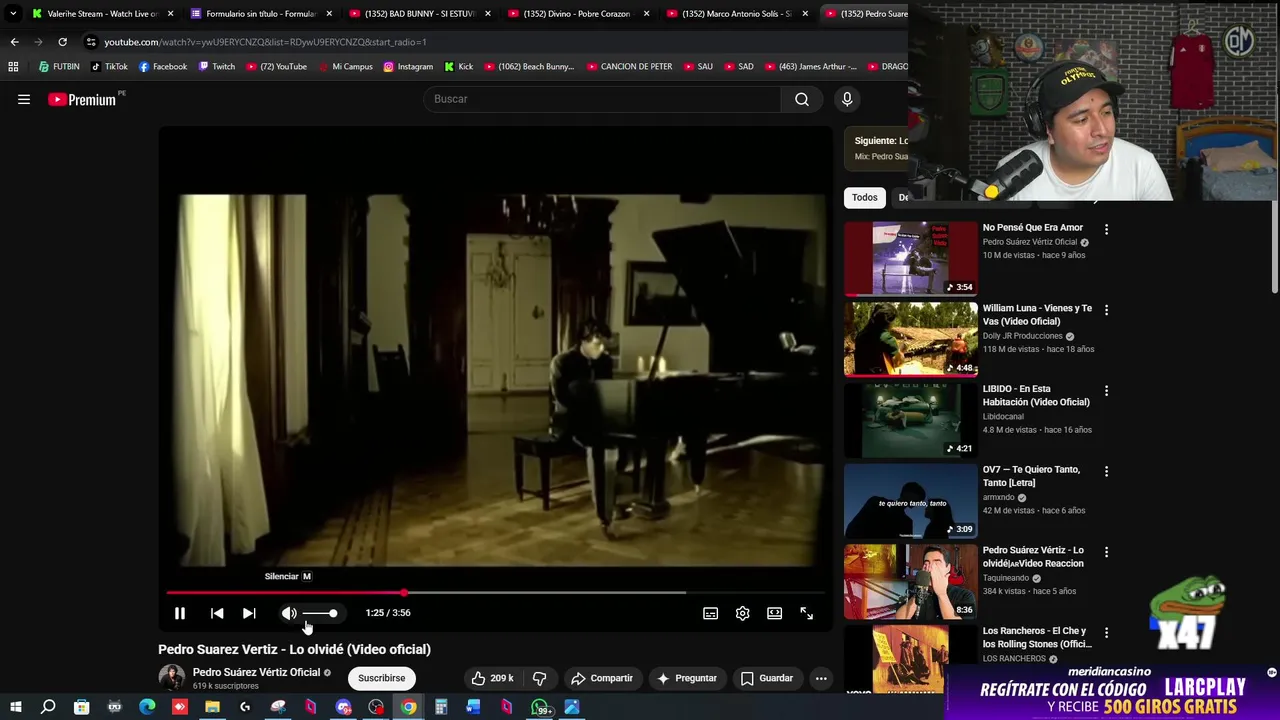The height and width of the screenshot is (720, 1280).
Task: Open the player settings gear
Action: click(x=742, y=613)
